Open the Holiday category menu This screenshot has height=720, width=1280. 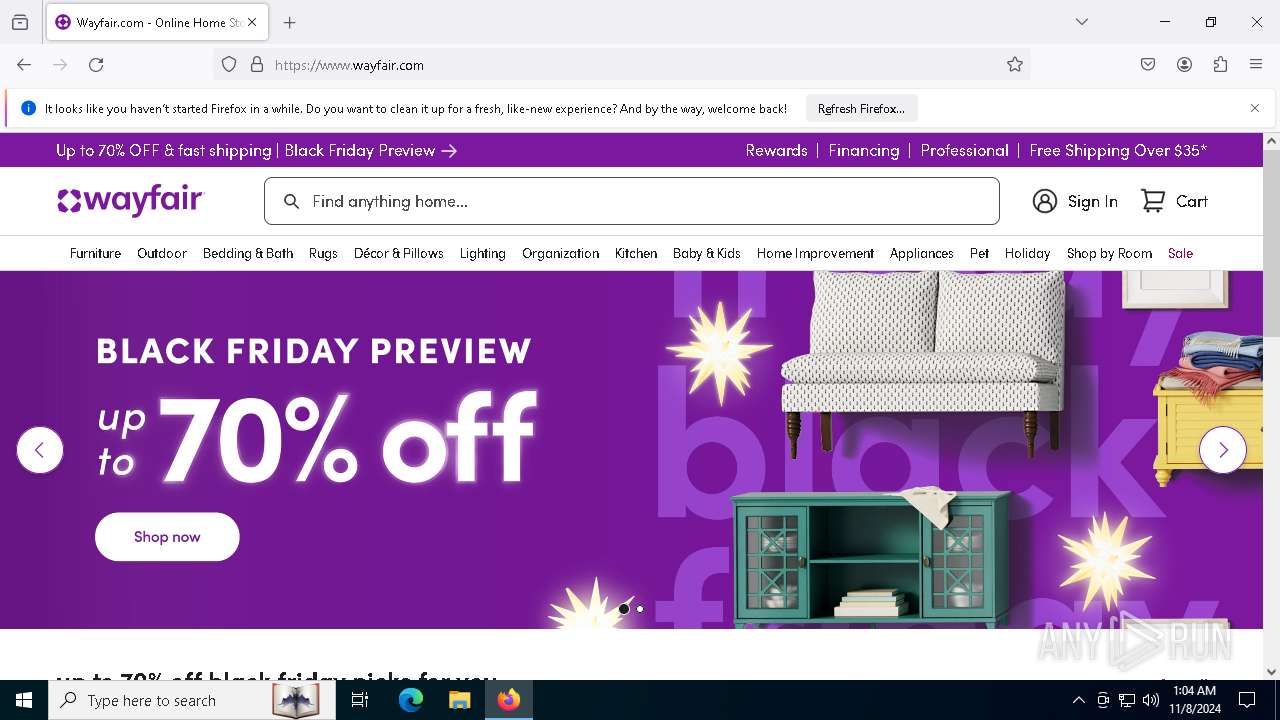pos(1027,254)
